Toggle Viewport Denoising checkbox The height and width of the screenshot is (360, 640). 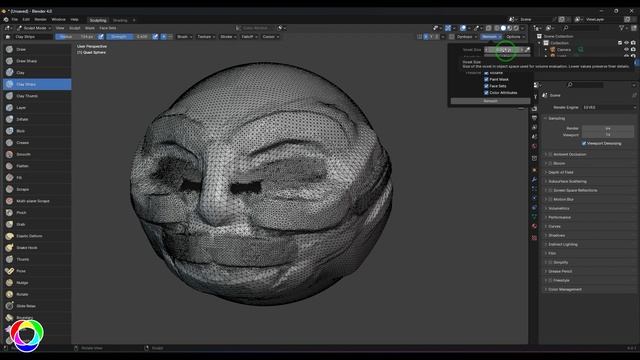point(584,144)
